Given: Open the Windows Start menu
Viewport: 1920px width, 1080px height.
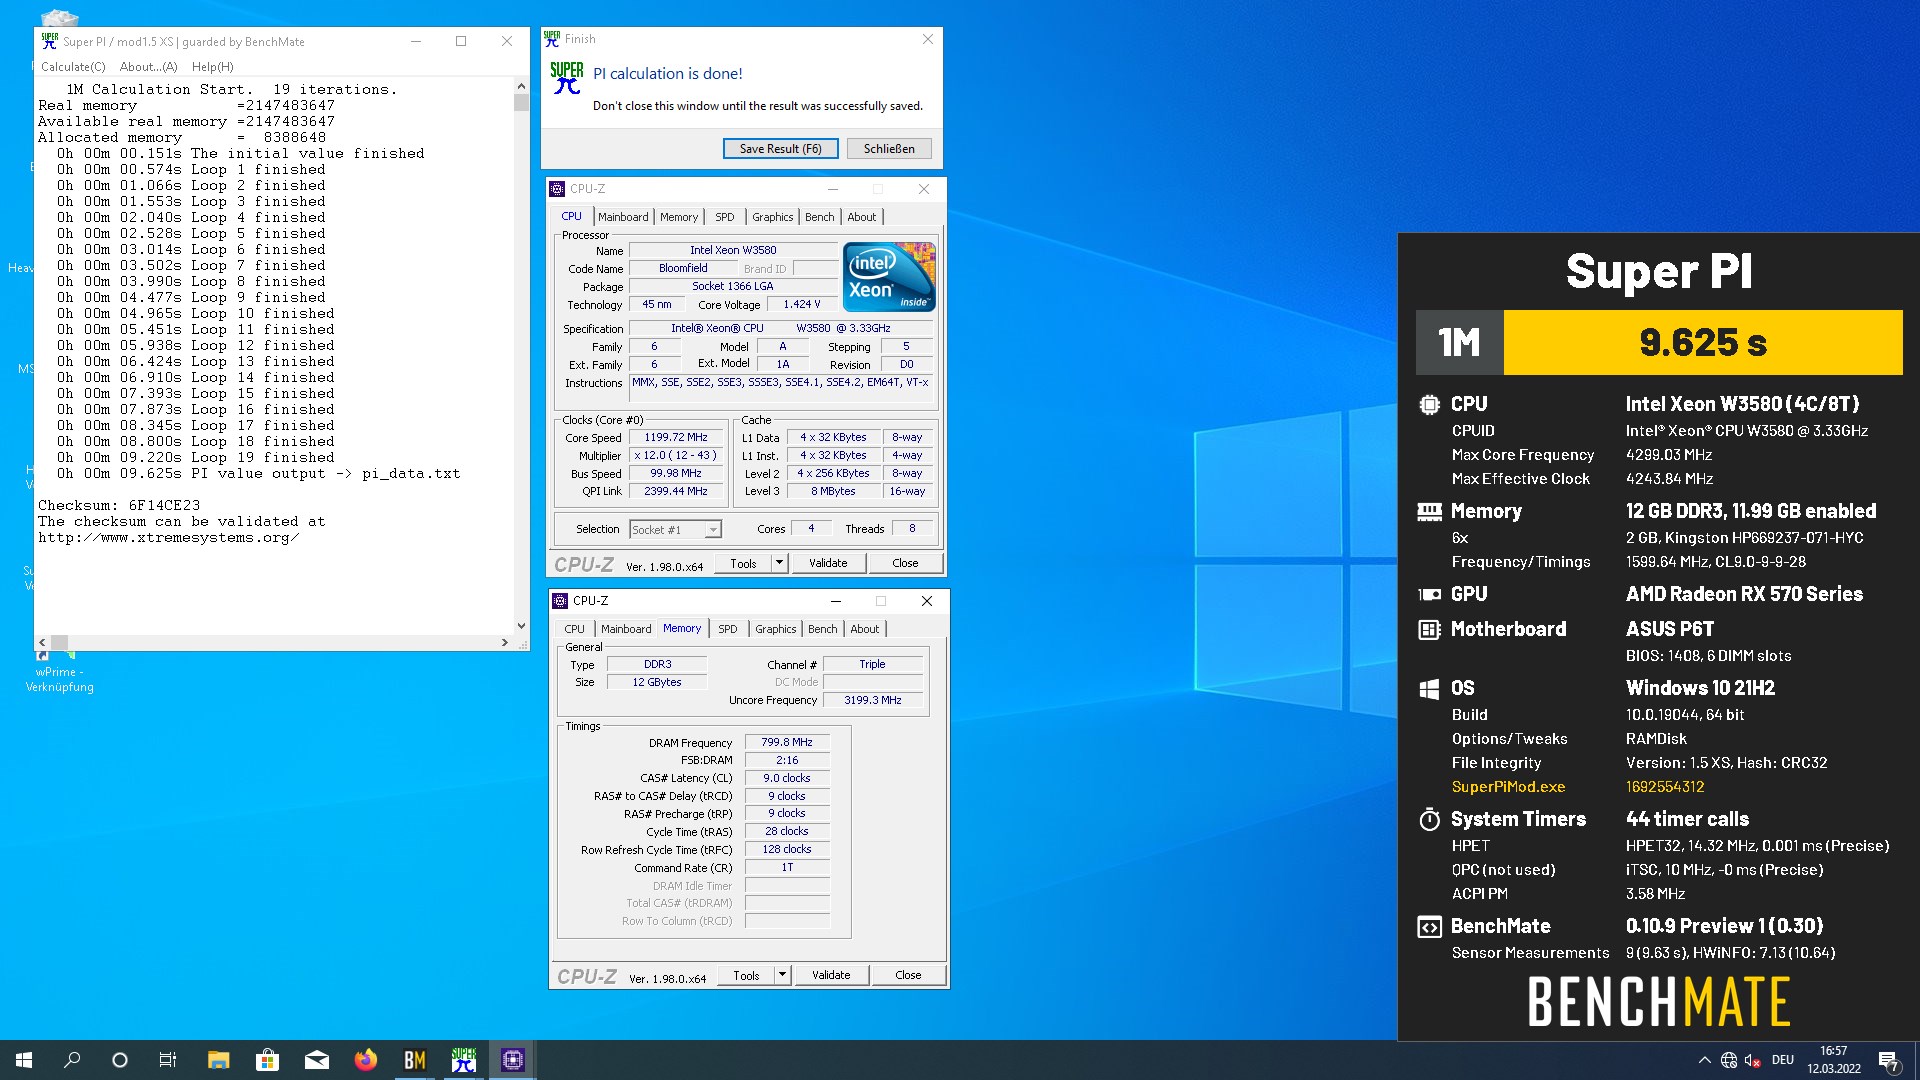Looking at the screenshot, I should [x=24, y=1060].
